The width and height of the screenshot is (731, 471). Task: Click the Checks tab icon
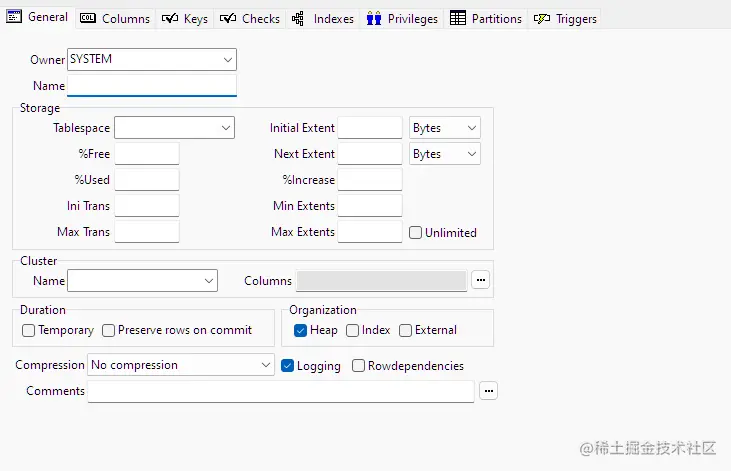[x=228, y=18]
